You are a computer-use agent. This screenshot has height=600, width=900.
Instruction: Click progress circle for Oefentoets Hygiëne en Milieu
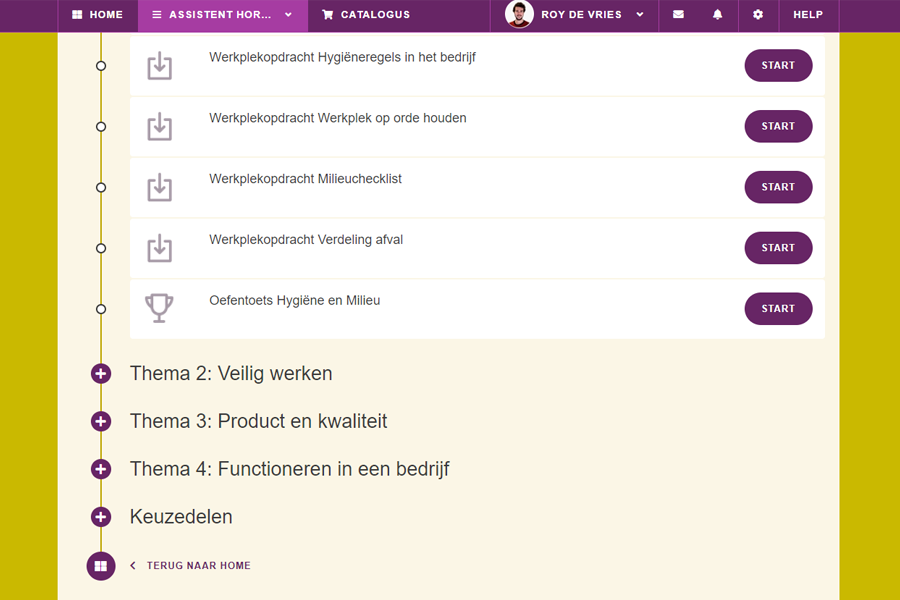[x=101, y=309]
